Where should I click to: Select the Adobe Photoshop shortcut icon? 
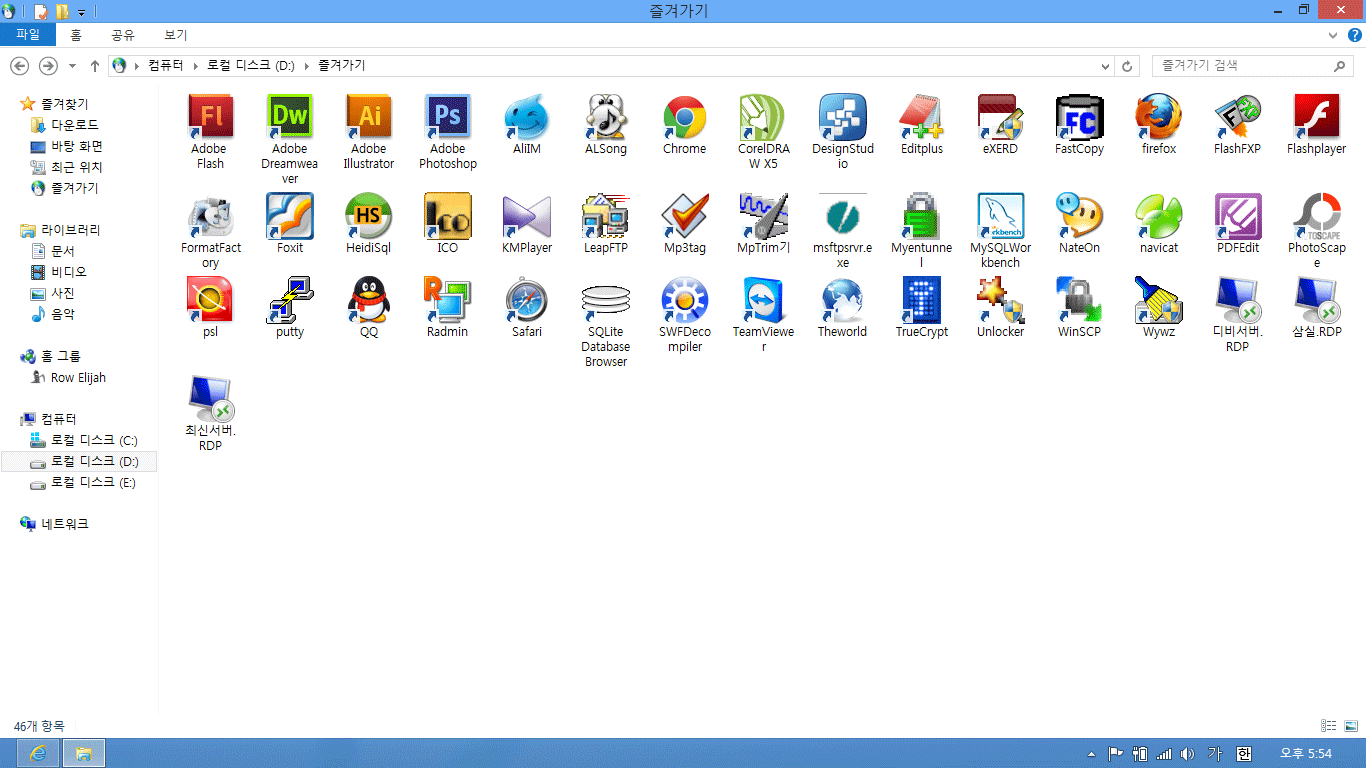[x=447, y=118]
